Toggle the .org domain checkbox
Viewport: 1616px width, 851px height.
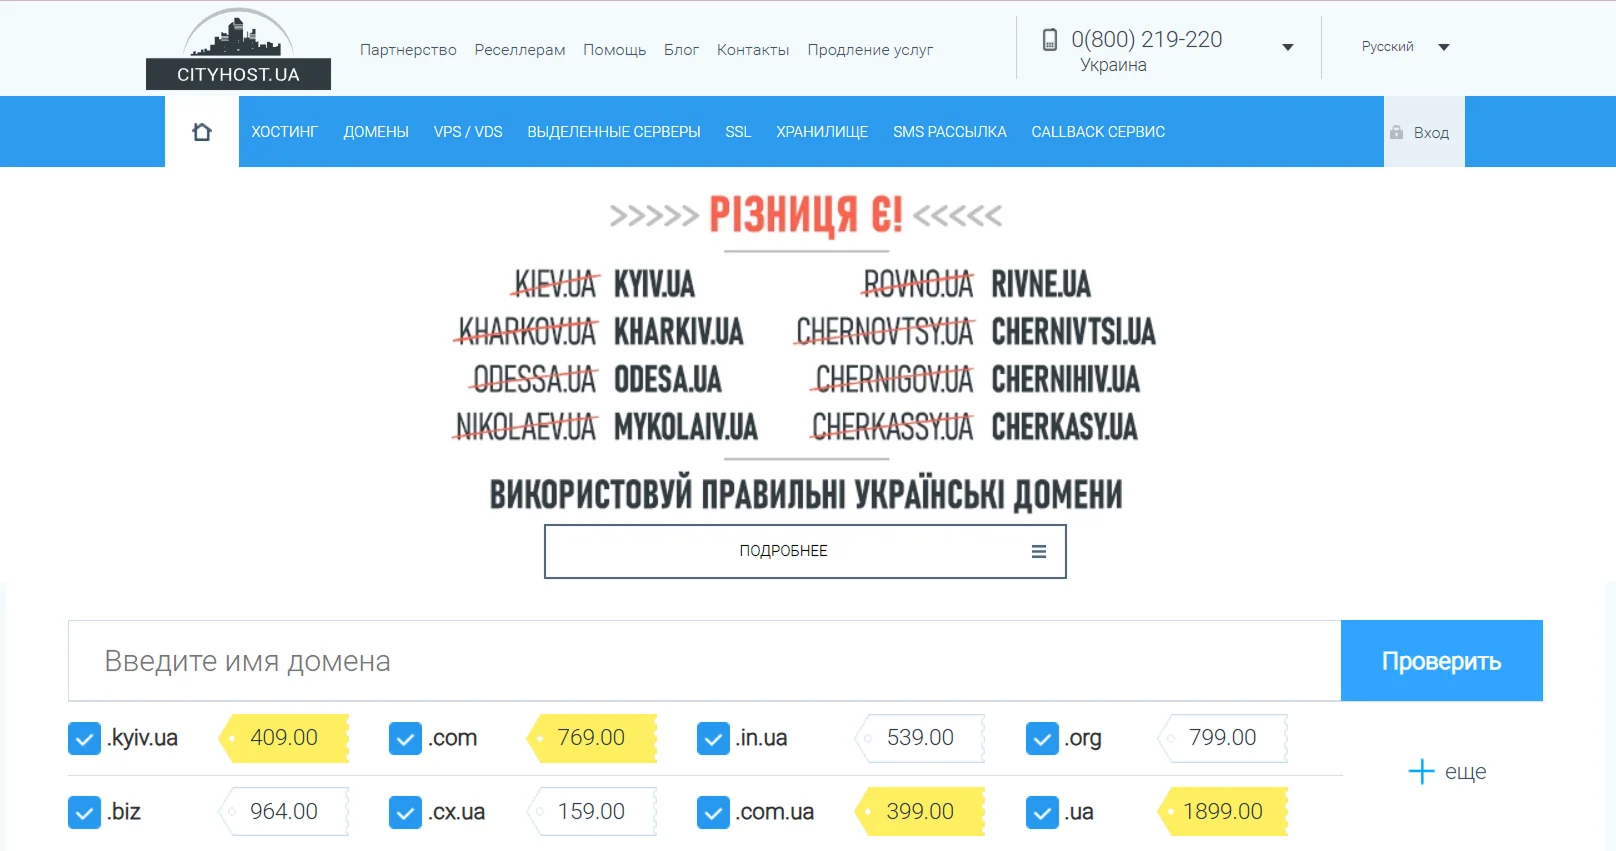coord(1042,738)
